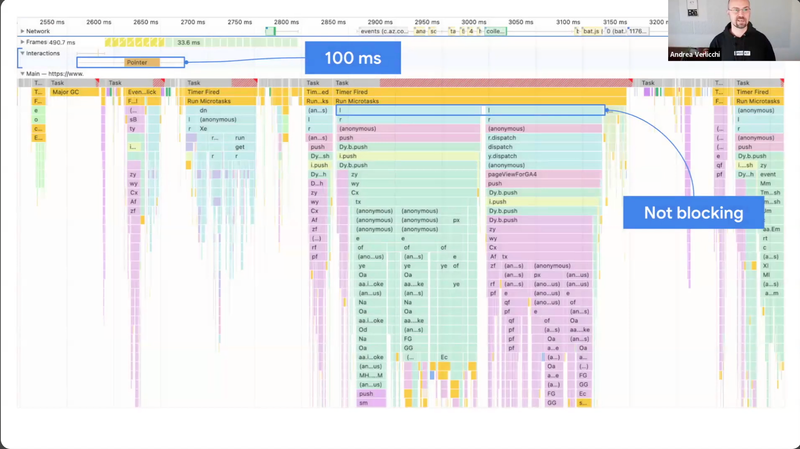Viewport: 800px width, 449px height.
Task: Select the ty function entry
Action: 134,129
